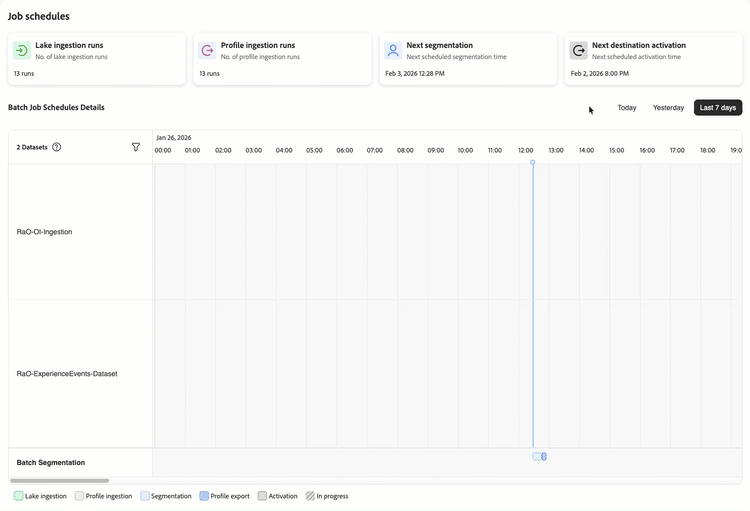Viewport: 750px width, 511px height.
Task: Click the Profile ingestion legend swatch
Action: click(79, 496)
